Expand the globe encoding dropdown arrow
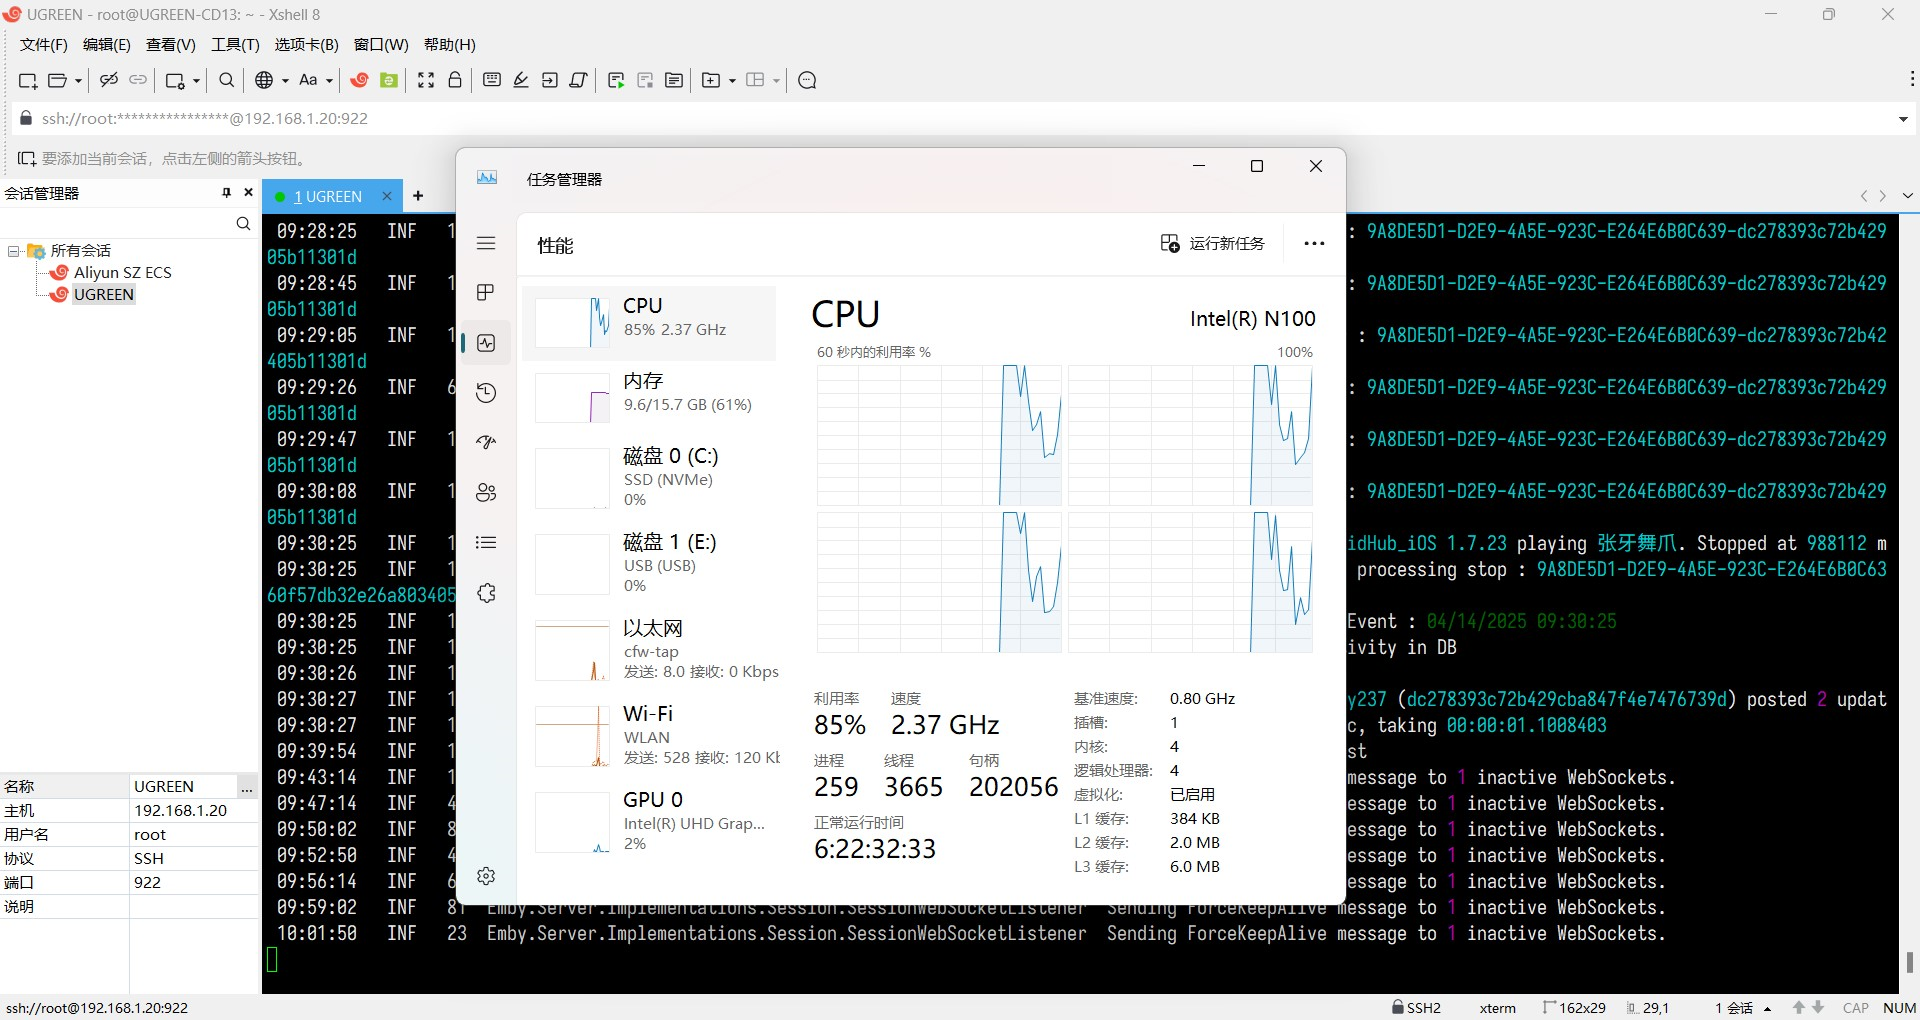The width and height of the screenshot is (1920, 1020). [285, 81]
